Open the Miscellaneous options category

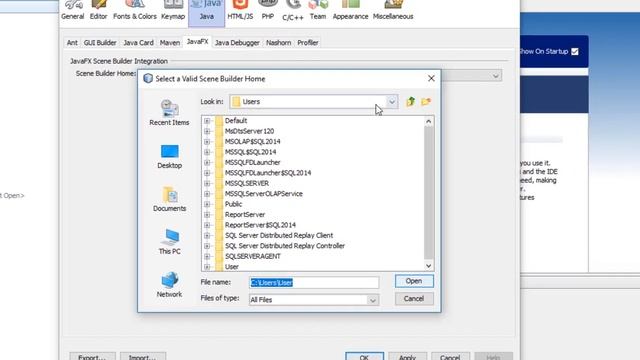tap(393, 11)
